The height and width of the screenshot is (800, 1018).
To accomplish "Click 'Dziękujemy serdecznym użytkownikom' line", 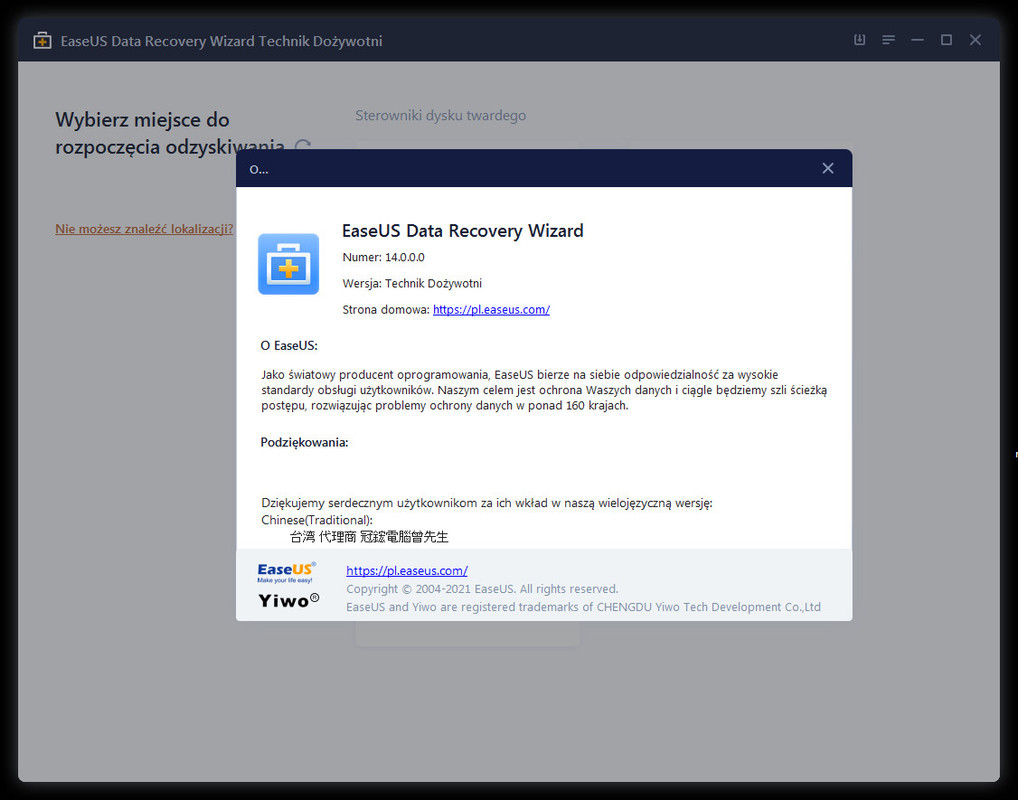I will click(486, 503).
